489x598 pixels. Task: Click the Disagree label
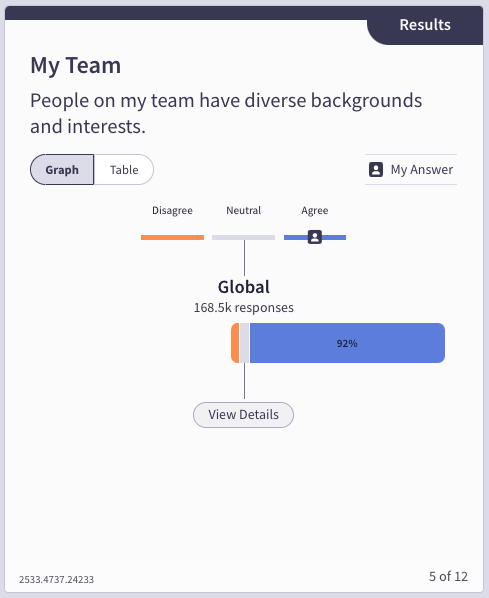172,211
